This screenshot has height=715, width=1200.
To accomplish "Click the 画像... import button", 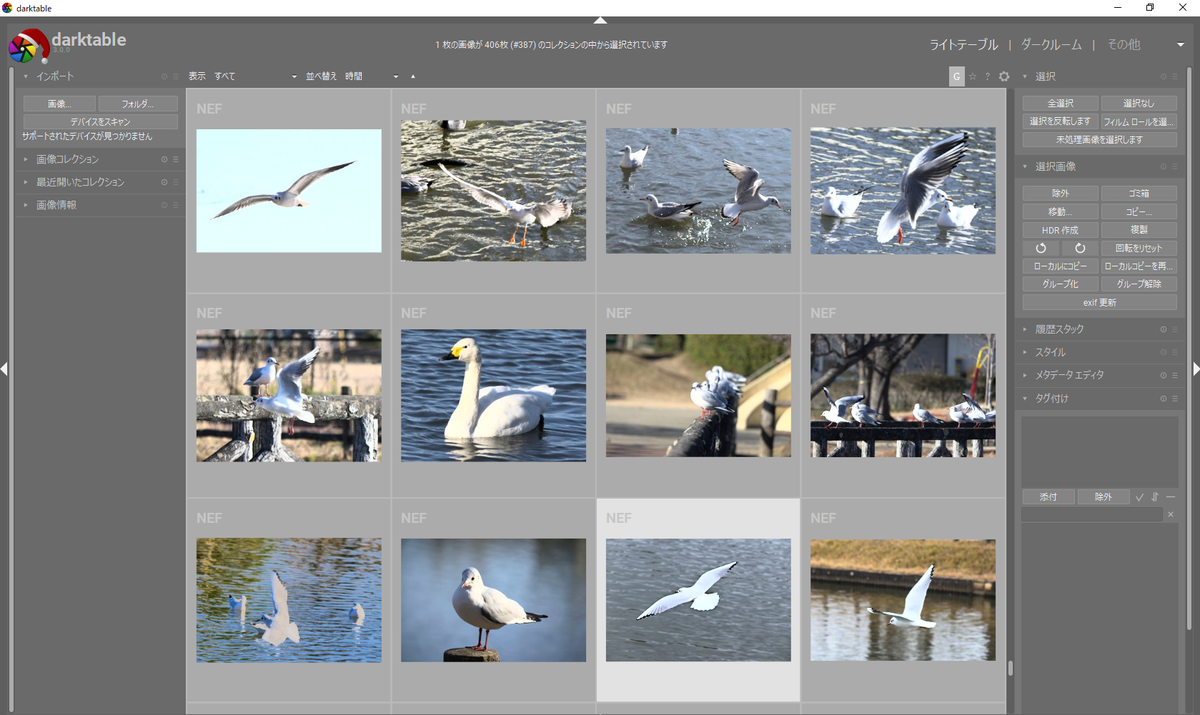I will tap(59, 104).
